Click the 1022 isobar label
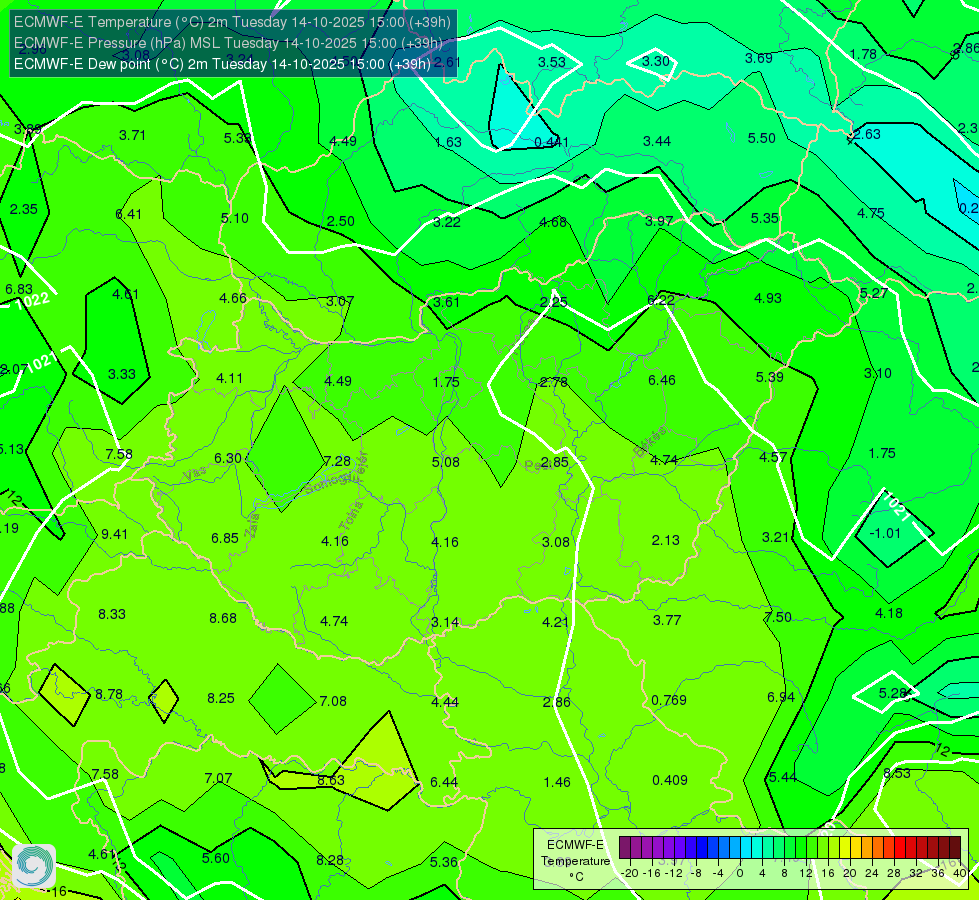Image resolution: width=979 pixels, height=900 pixels. (x=32, y=300)
